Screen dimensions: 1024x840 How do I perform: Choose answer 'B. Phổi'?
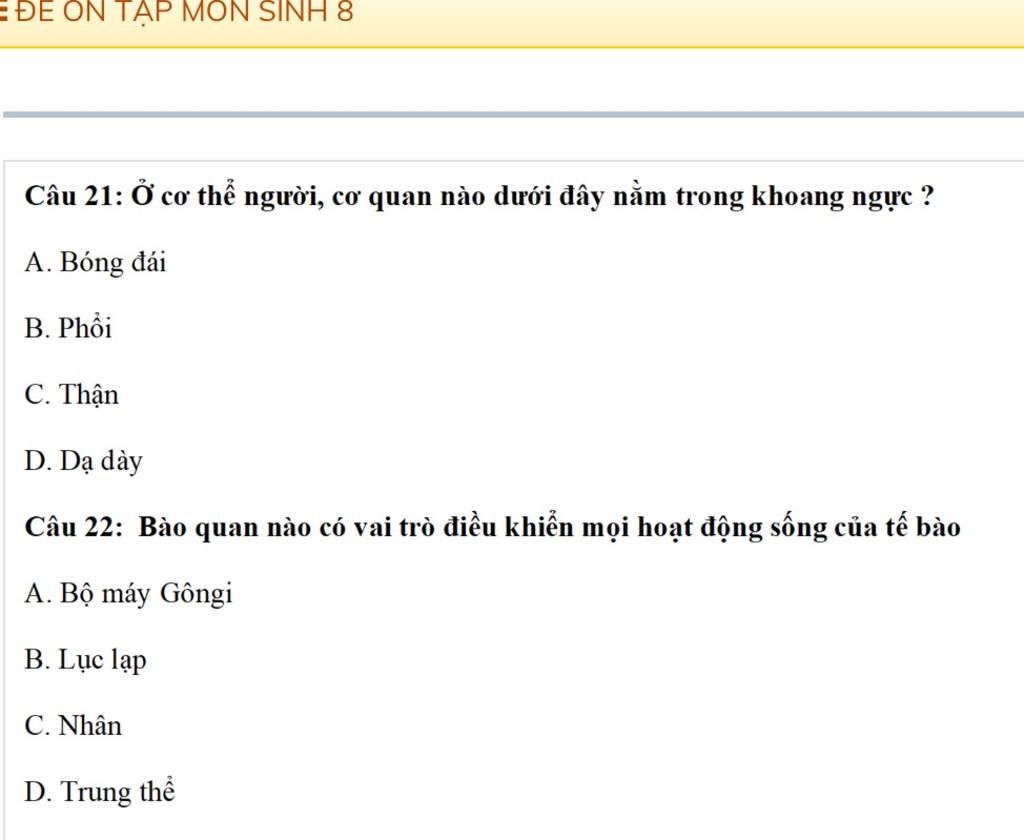pyautogui.click(x=68, y=329)
